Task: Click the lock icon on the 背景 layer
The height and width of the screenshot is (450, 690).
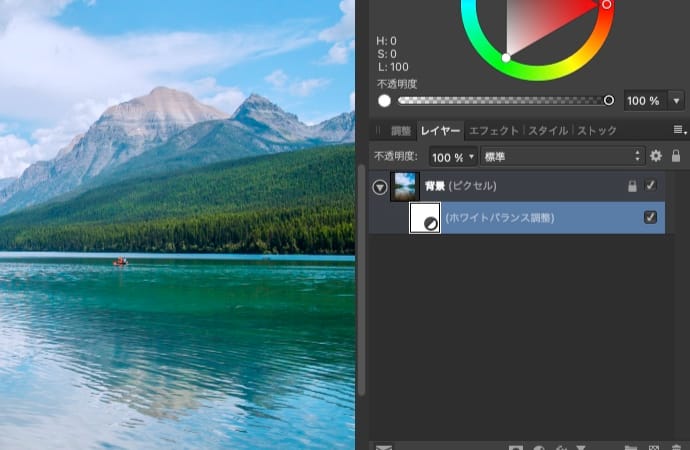Action: pyautogui.click(x=631, y=186)
